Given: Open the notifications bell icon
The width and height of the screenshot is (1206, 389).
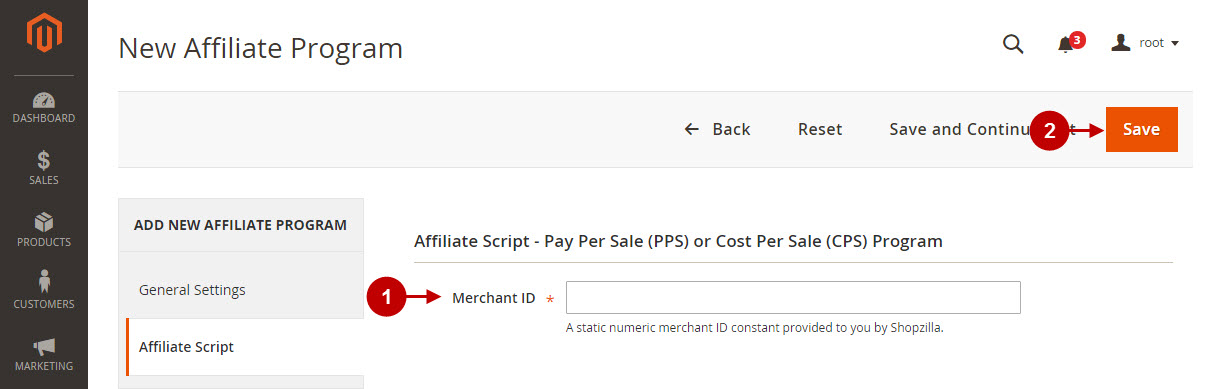Looking at the screenshot, I should point(1066,45).
